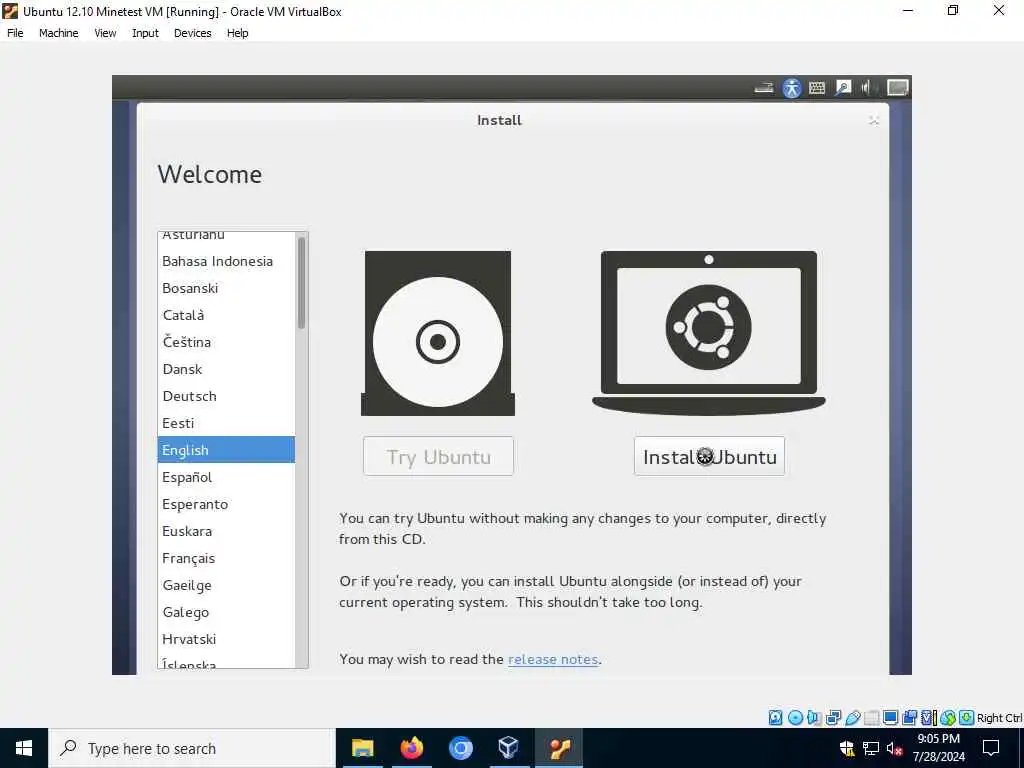Select English in the language list
This screenshot has width=1024, height=768.
pos(226,450)
